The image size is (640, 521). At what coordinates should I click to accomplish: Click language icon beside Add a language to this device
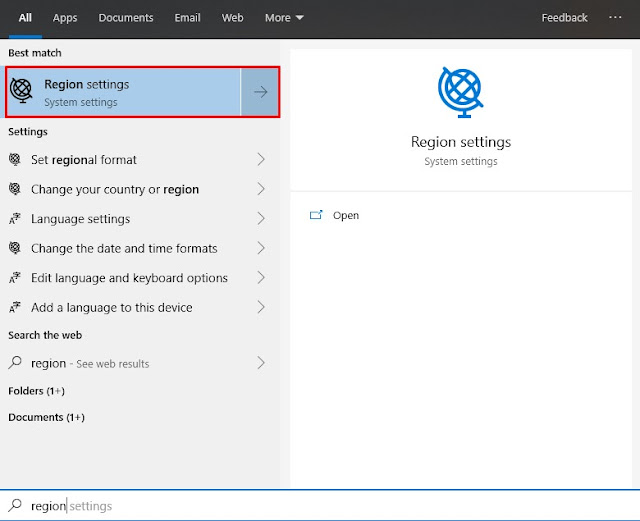coord(15,307)
